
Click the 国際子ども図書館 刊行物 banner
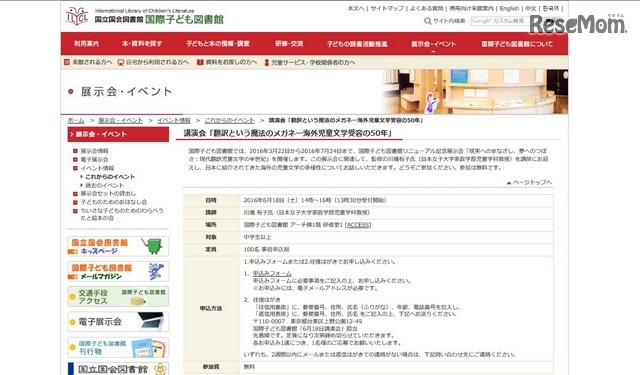point(118,347)
